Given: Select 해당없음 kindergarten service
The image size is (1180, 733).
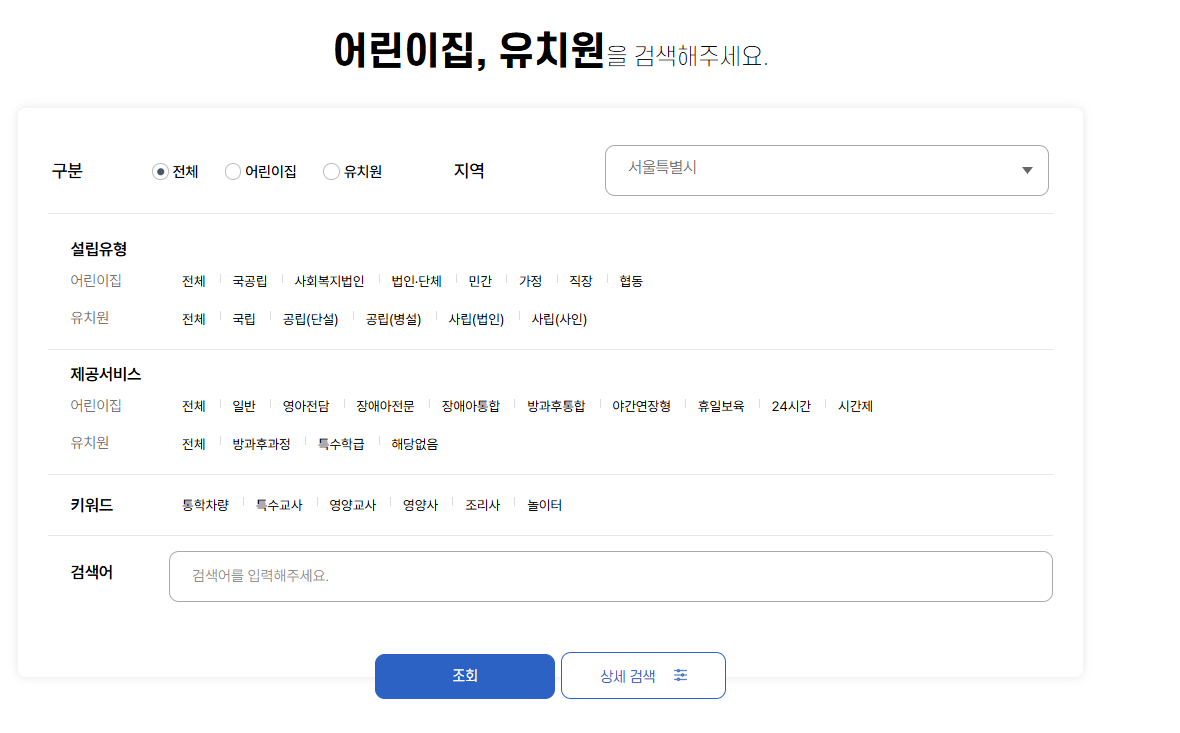Looking at the screenshot, I should coord(415,444).
